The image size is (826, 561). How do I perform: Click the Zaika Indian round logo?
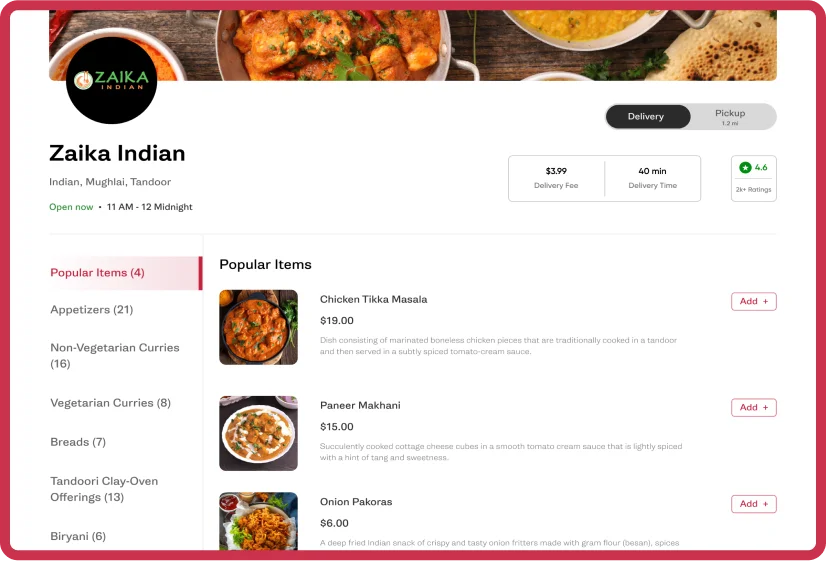(111, 80)
